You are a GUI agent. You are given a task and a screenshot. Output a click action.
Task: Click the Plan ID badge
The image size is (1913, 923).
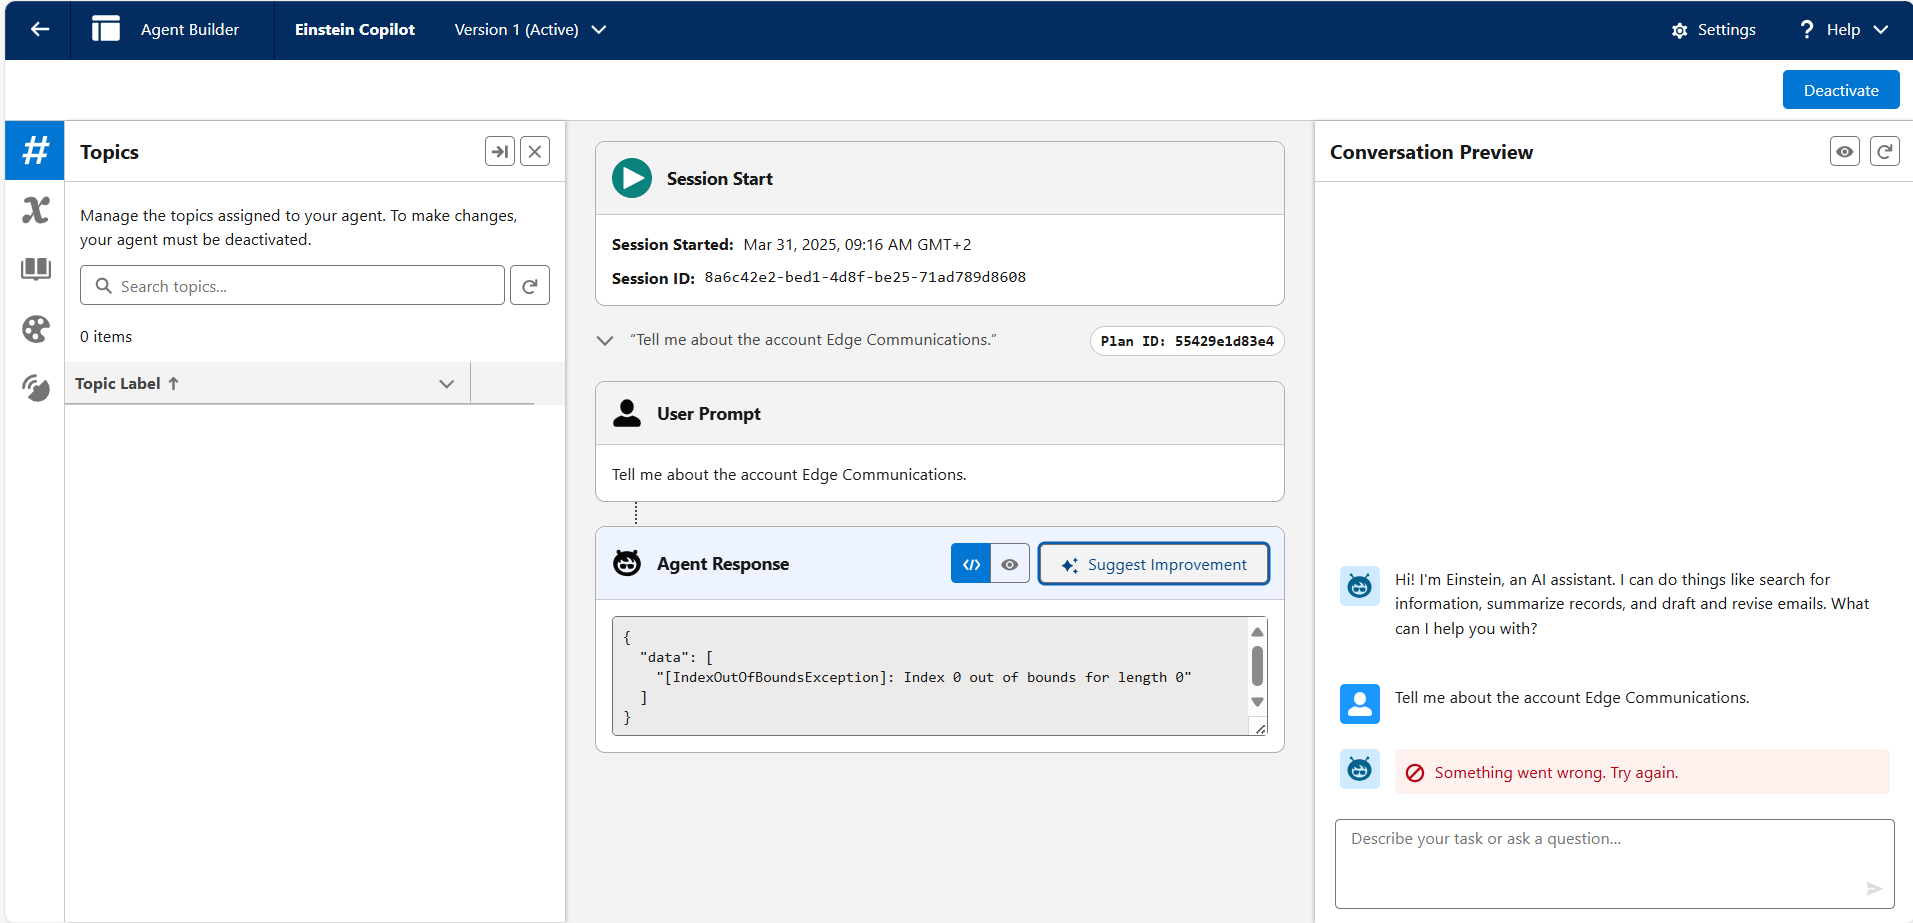click(1187, 341)
